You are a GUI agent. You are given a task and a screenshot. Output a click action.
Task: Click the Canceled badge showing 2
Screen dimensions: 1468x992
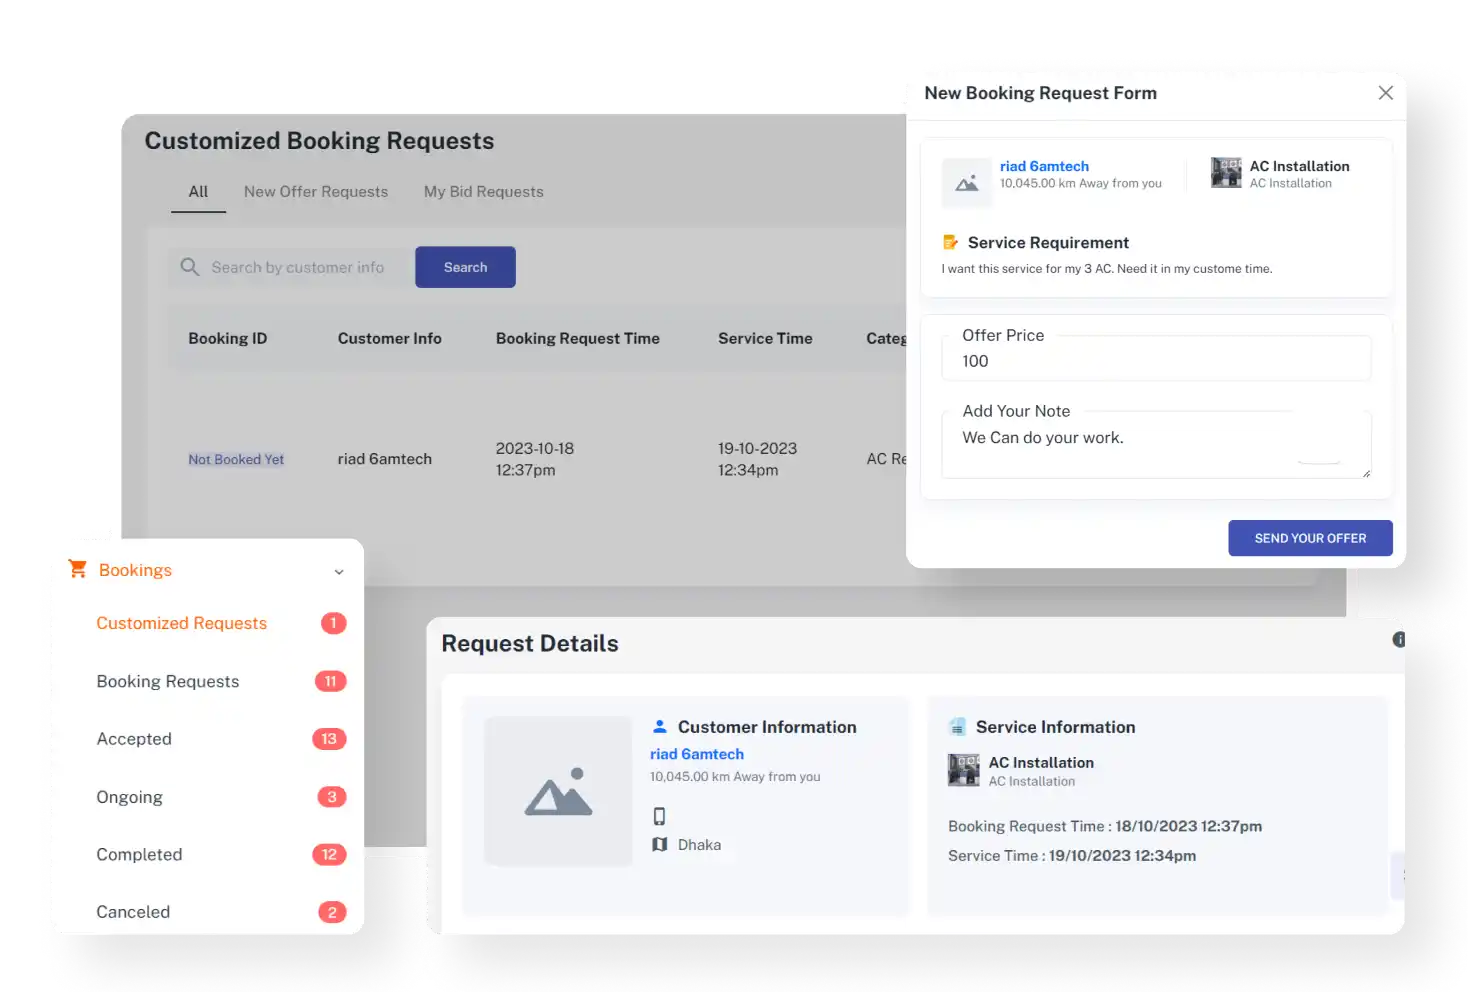point(332,912)
